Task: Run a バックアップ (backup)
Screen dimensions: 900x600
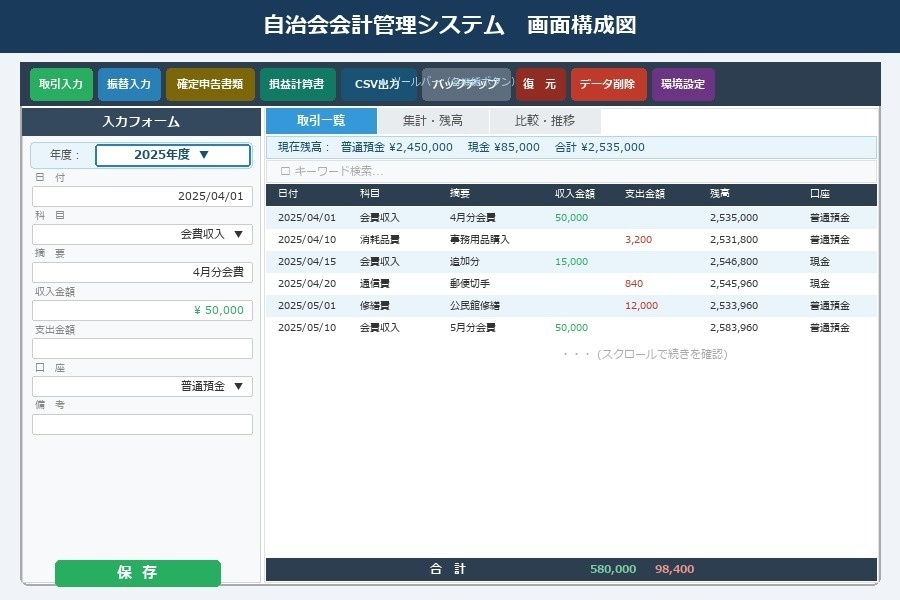Action: (x=465, y=85)
